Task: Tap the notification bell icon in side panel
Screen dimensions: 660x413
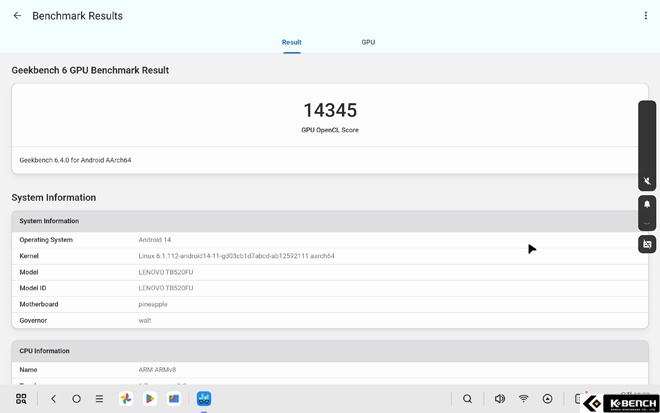Action: pos(647,204)
